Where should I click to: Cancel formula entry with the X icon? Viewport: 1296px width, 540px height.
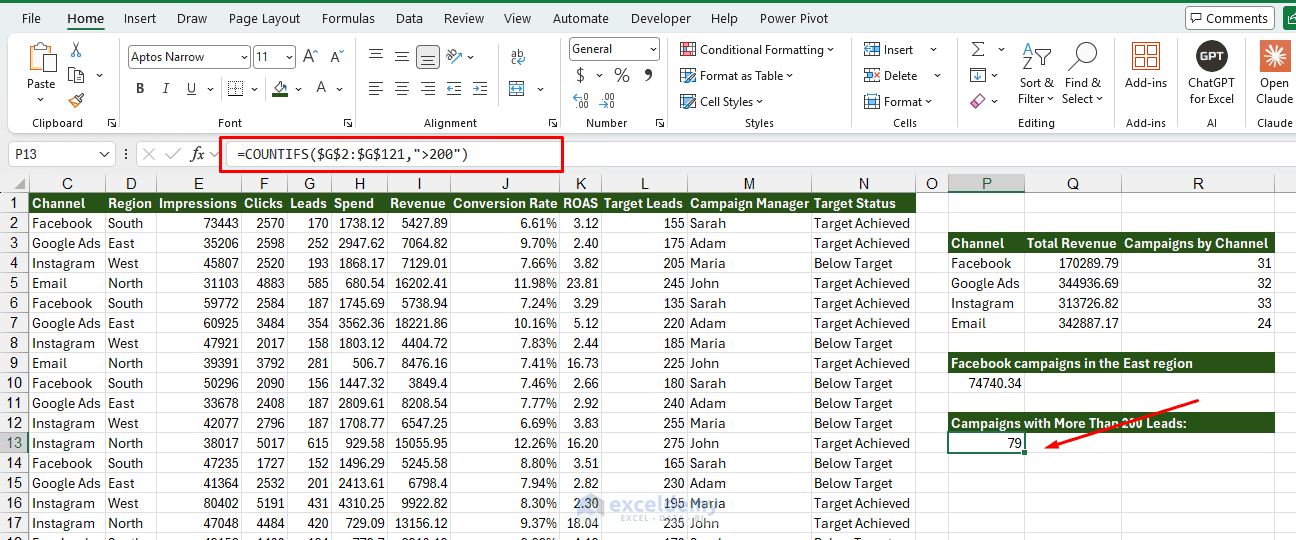tap(149, 154)
